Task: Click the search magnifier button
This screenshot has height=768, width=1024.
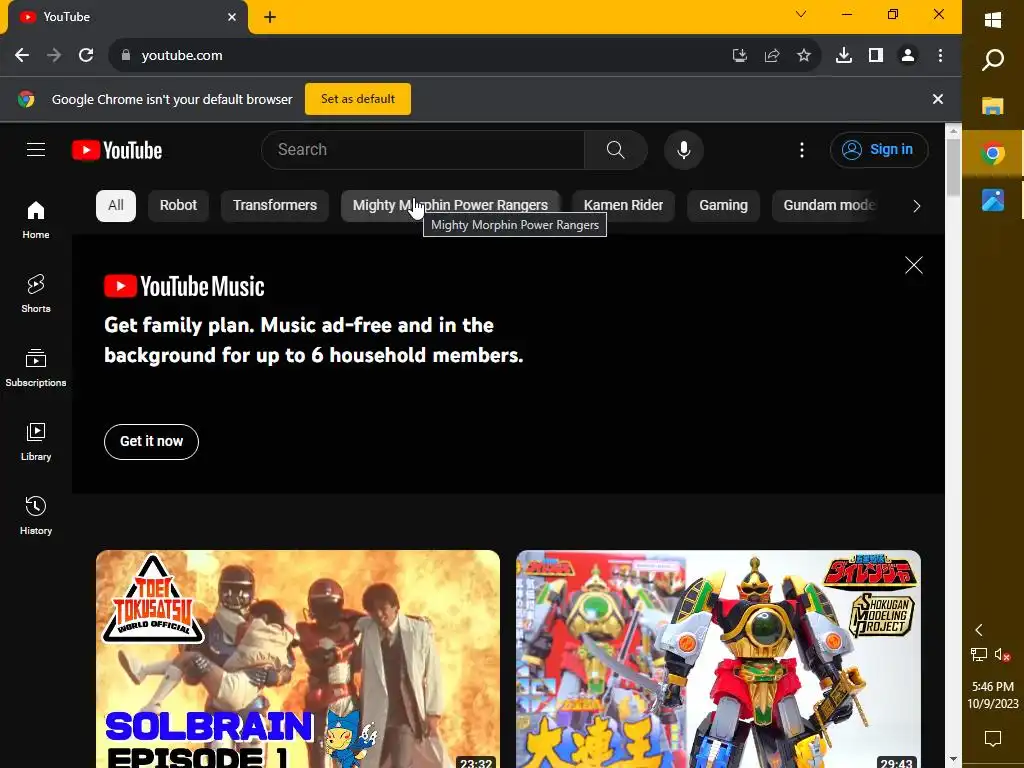Action: tap(615, 150)
